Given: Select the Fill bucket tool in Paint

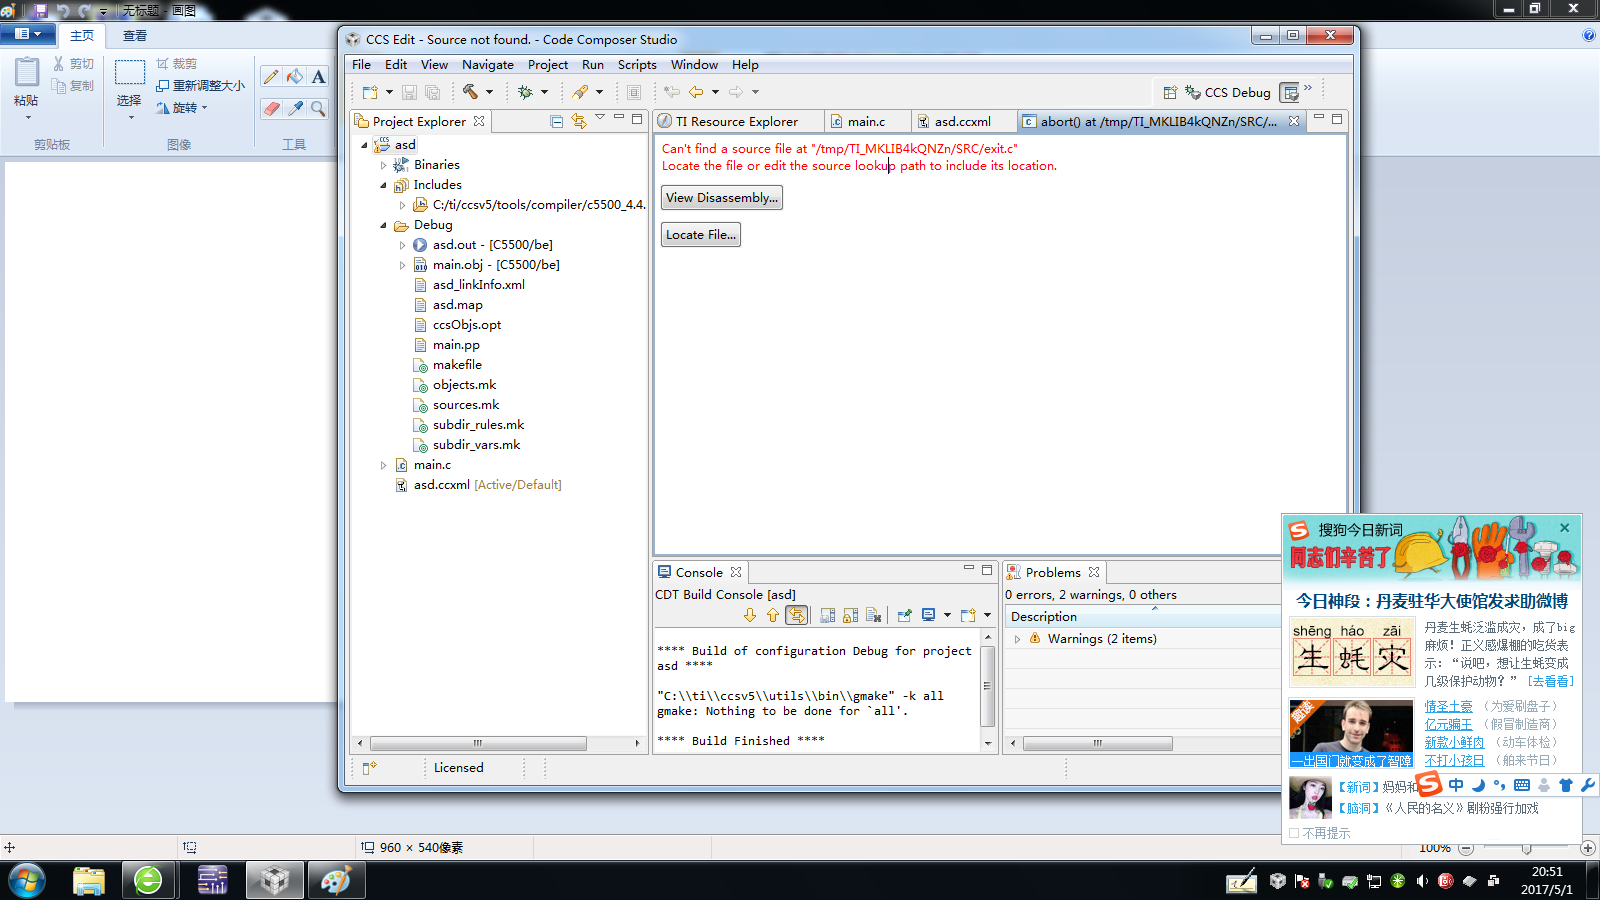Looking at the screenshot, I should tap(294, 77).
